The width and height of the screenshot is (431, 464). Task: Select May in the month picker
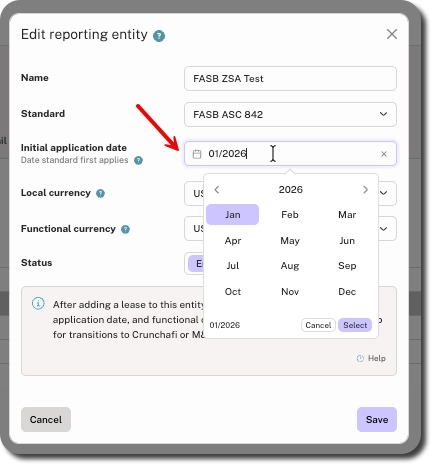pyautogui.click(x=290, y=240)
